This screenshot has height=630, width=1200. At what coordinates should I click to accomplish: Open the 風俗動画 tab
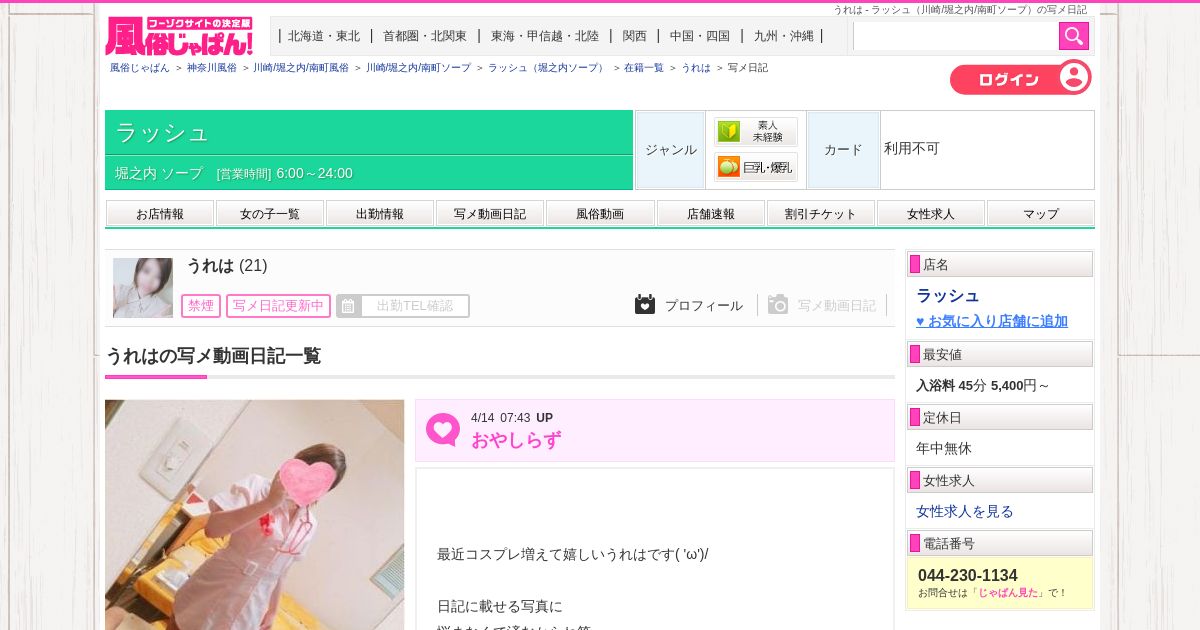click(600, 214)
